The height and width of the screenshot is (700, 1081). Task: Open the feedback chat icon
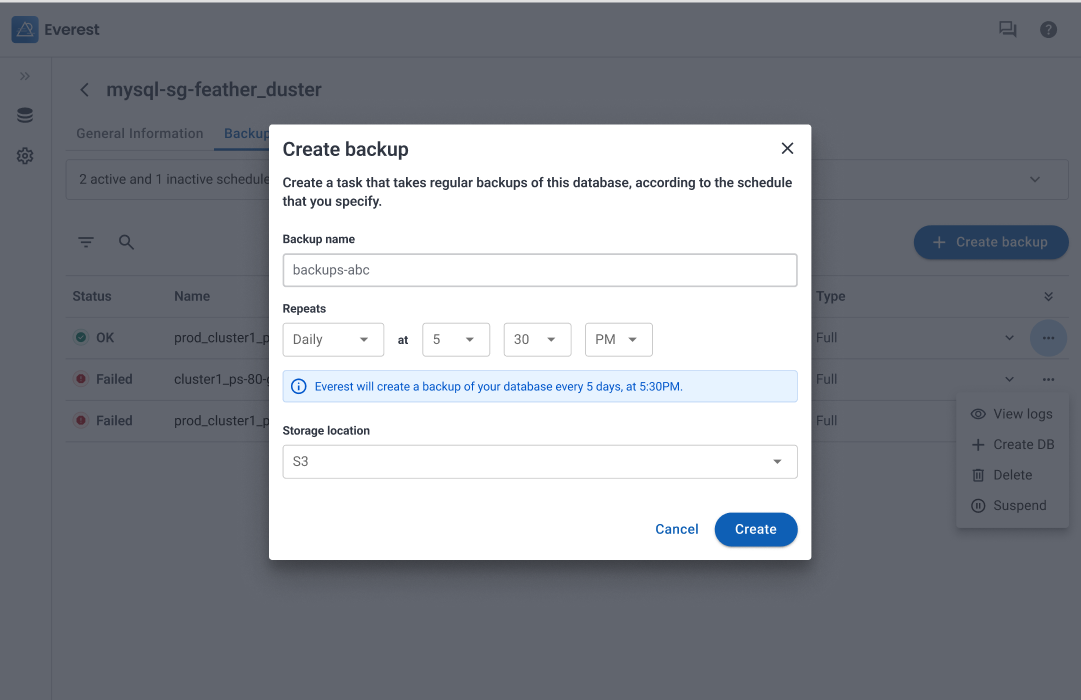1007,30
